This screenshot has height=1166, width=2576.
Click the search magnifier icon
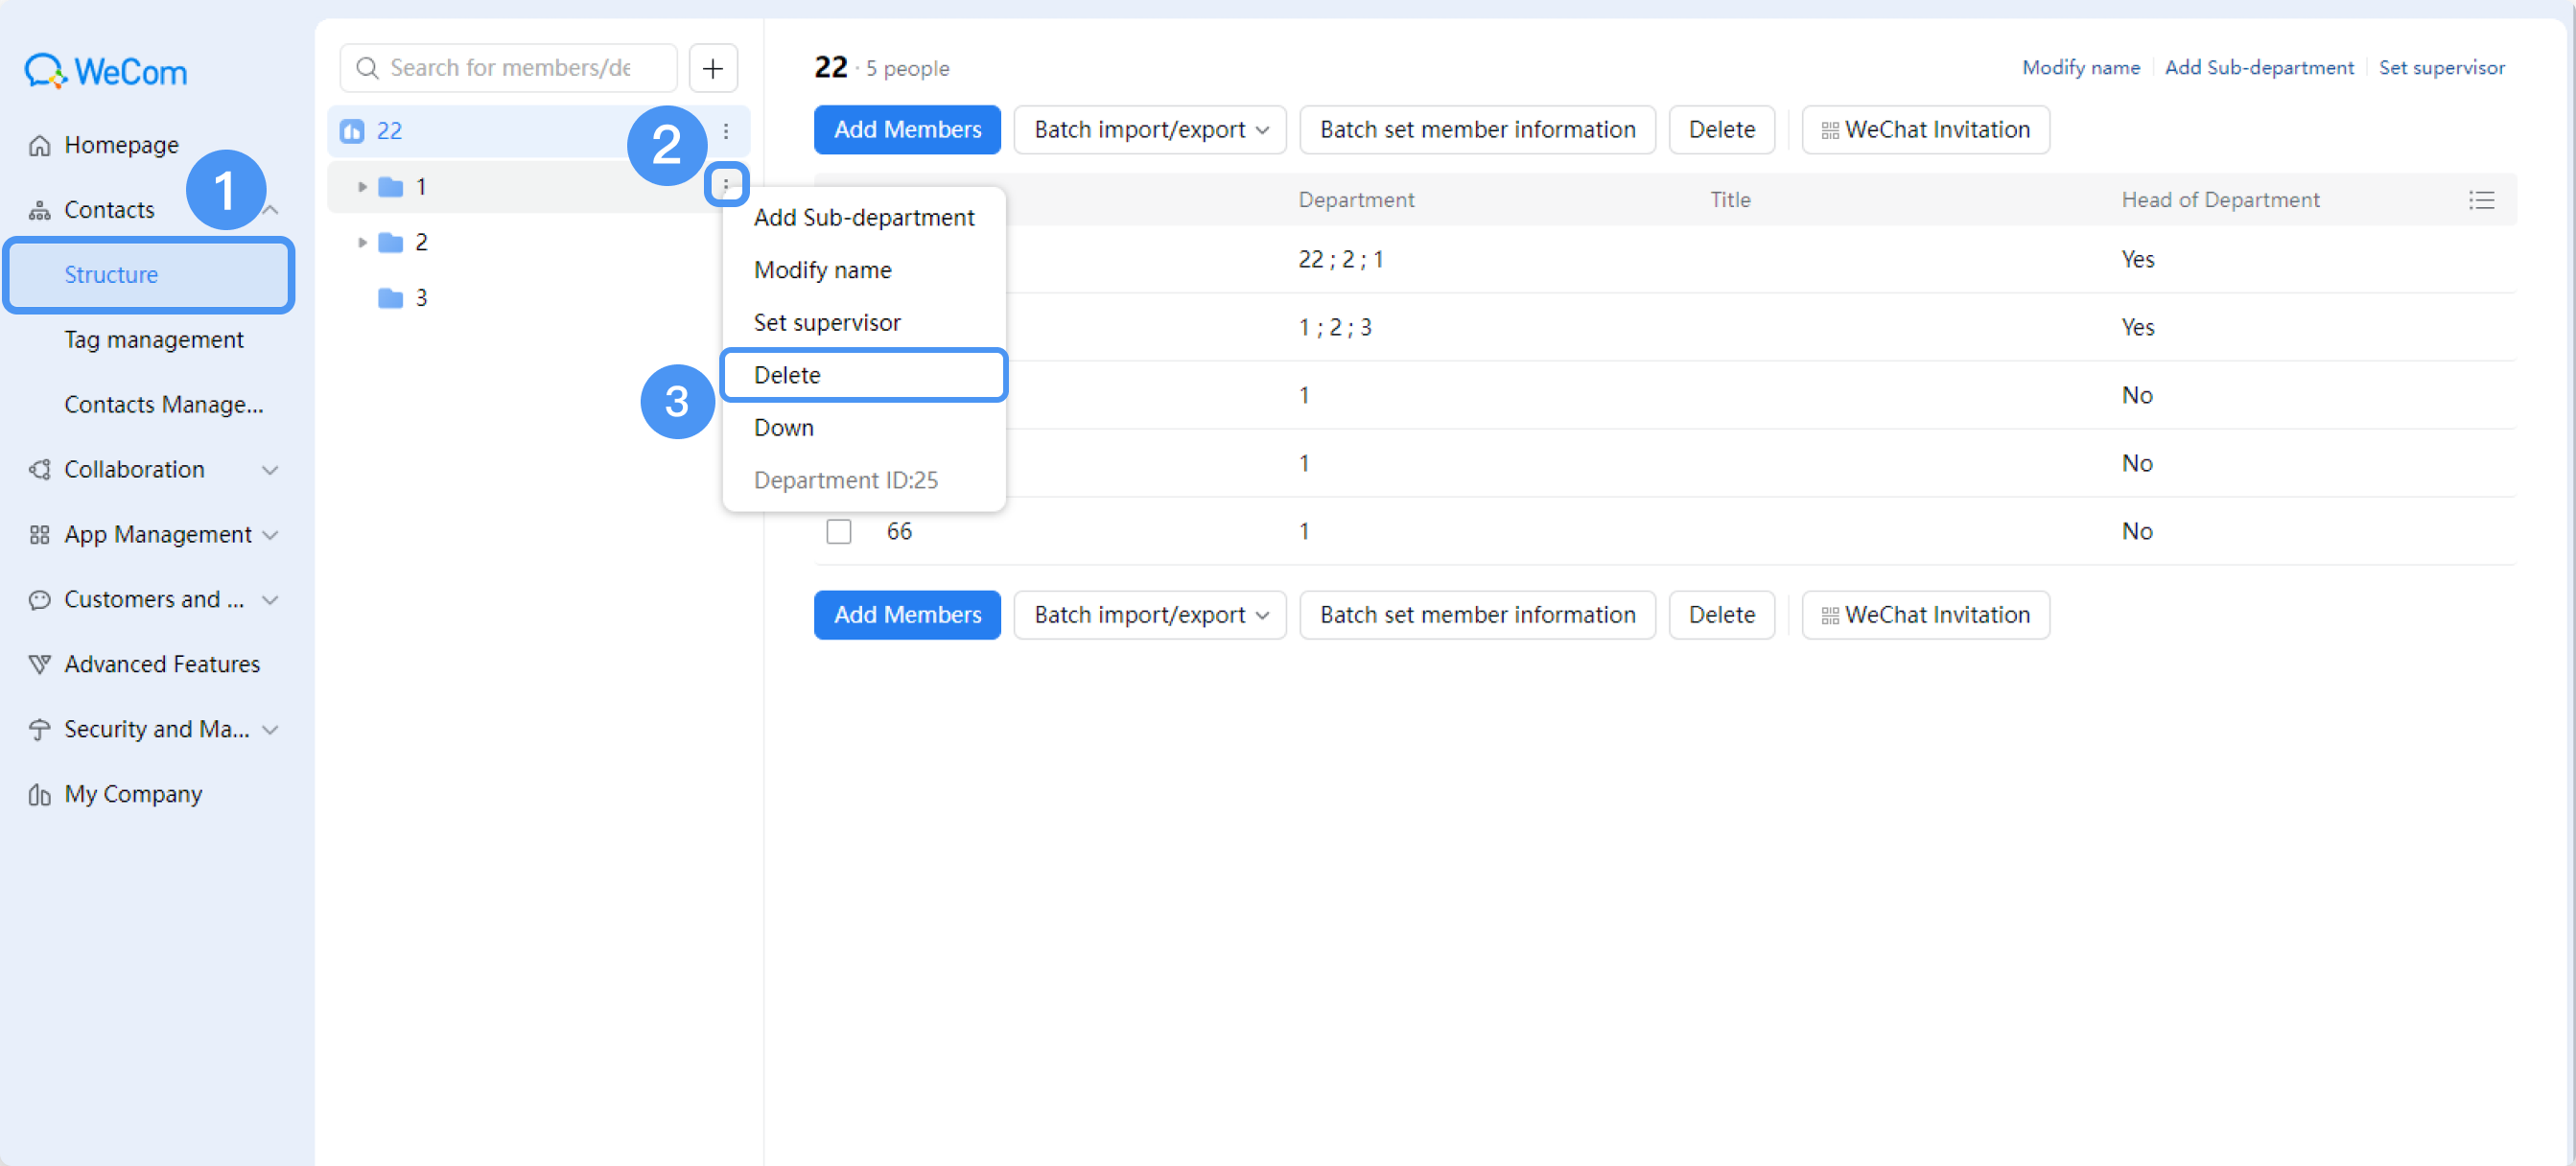[x=367, y=68]
